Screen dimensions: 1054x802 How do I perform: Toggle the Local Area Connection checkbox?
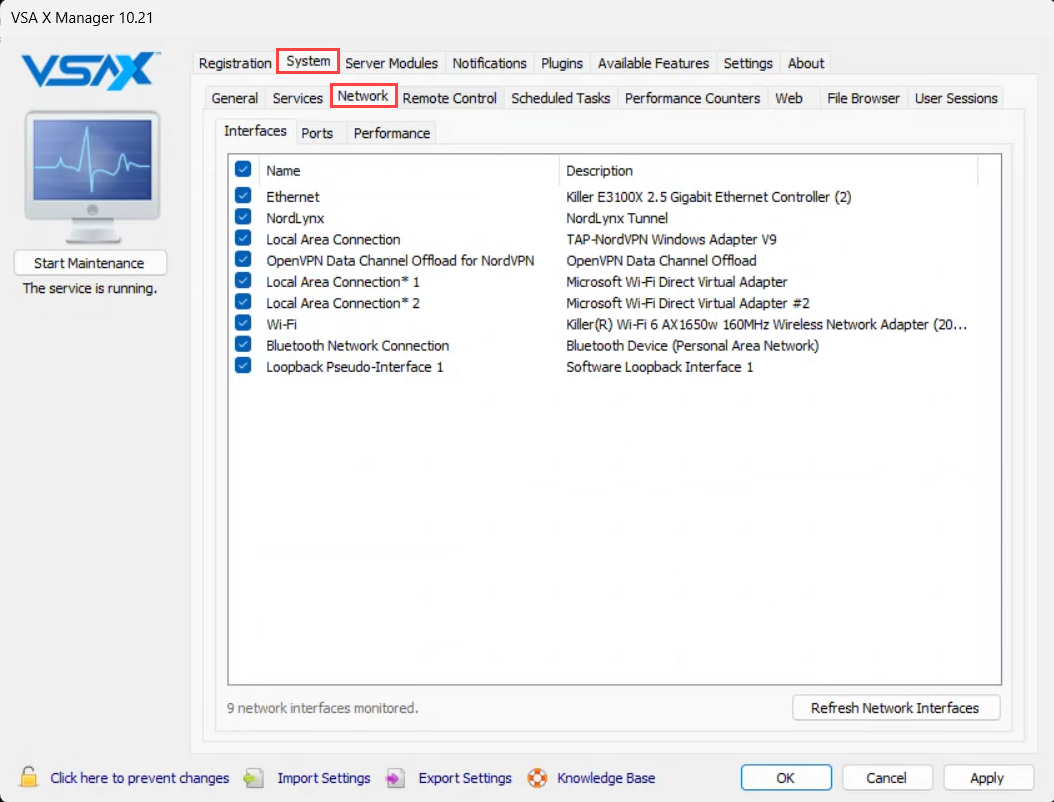[243, 238]
